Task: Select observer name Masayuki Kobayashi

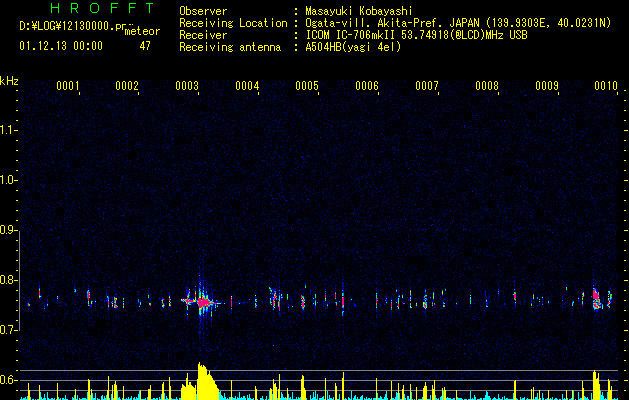Action: 359,11
